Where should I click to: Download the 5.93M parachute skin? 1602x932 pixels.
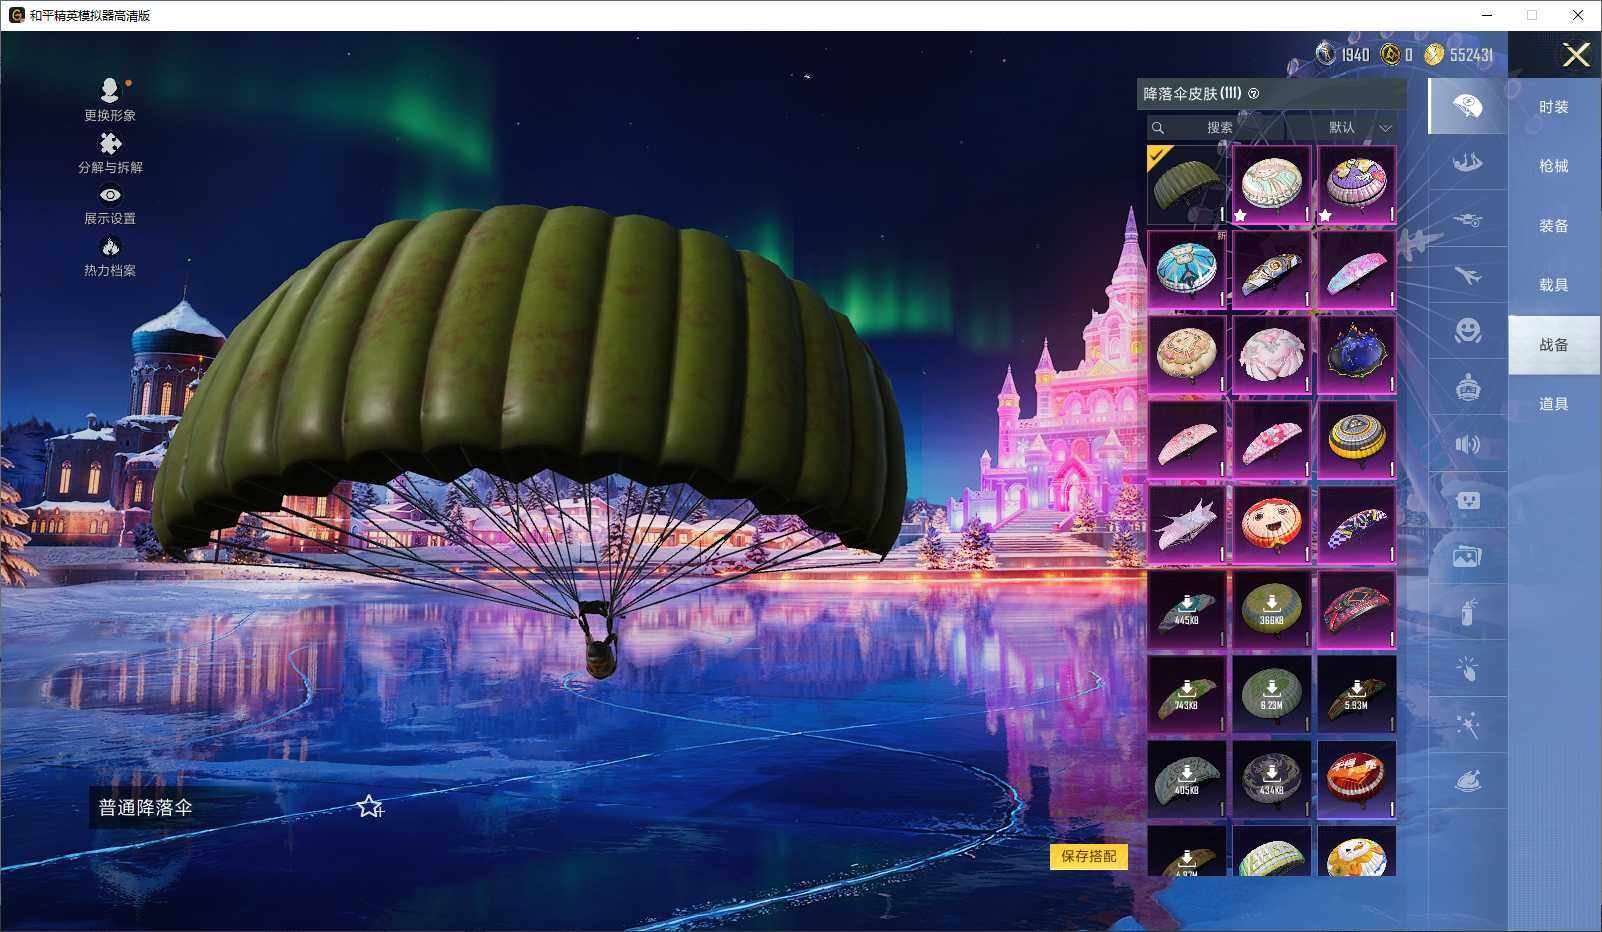(x=1356, y=695)
